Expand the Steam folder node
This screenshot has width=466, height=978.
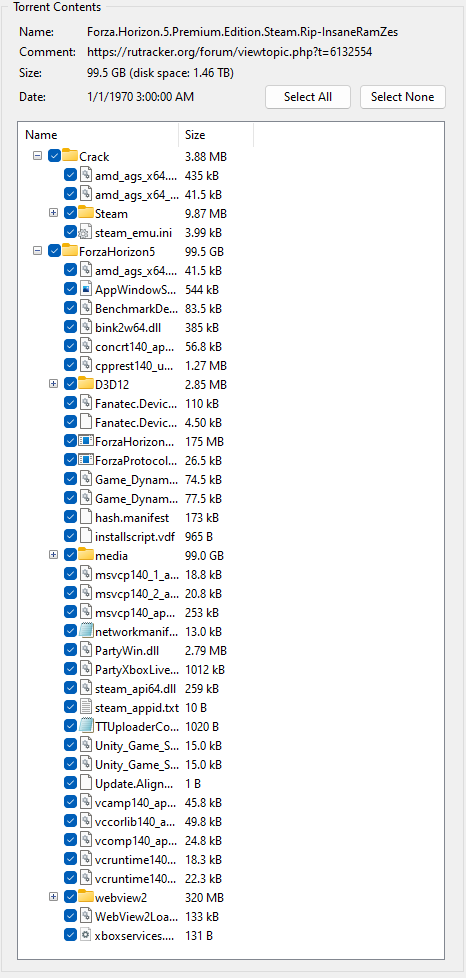[x=53, y=213]
